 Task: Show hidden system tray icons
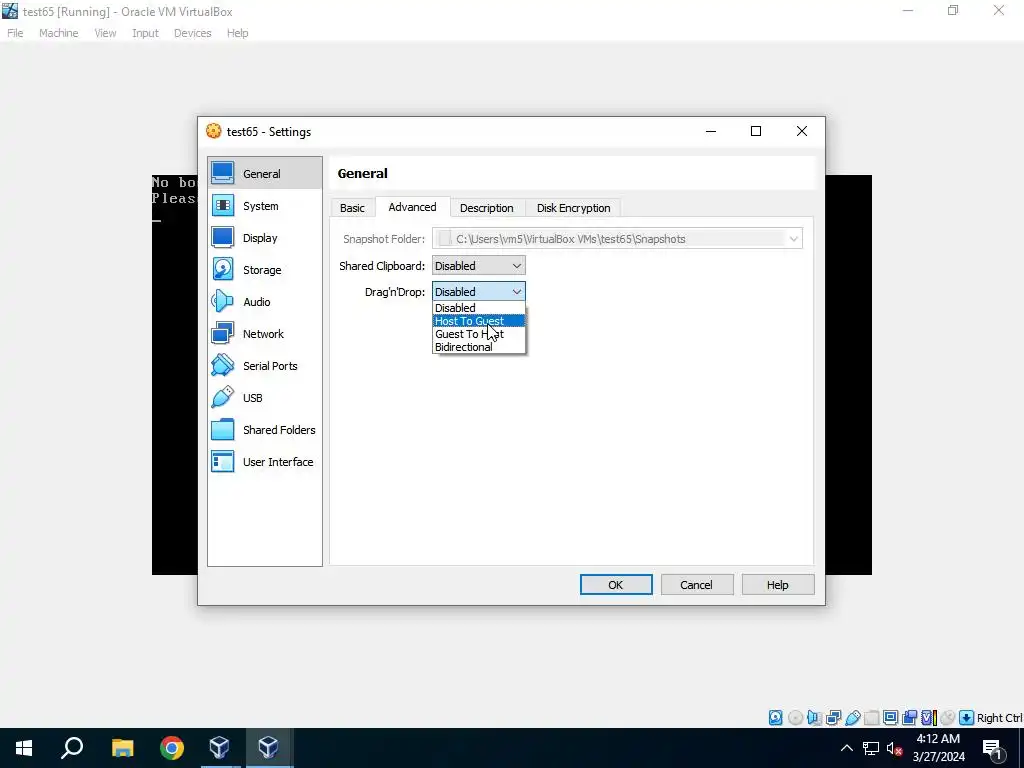pos(846,748)
